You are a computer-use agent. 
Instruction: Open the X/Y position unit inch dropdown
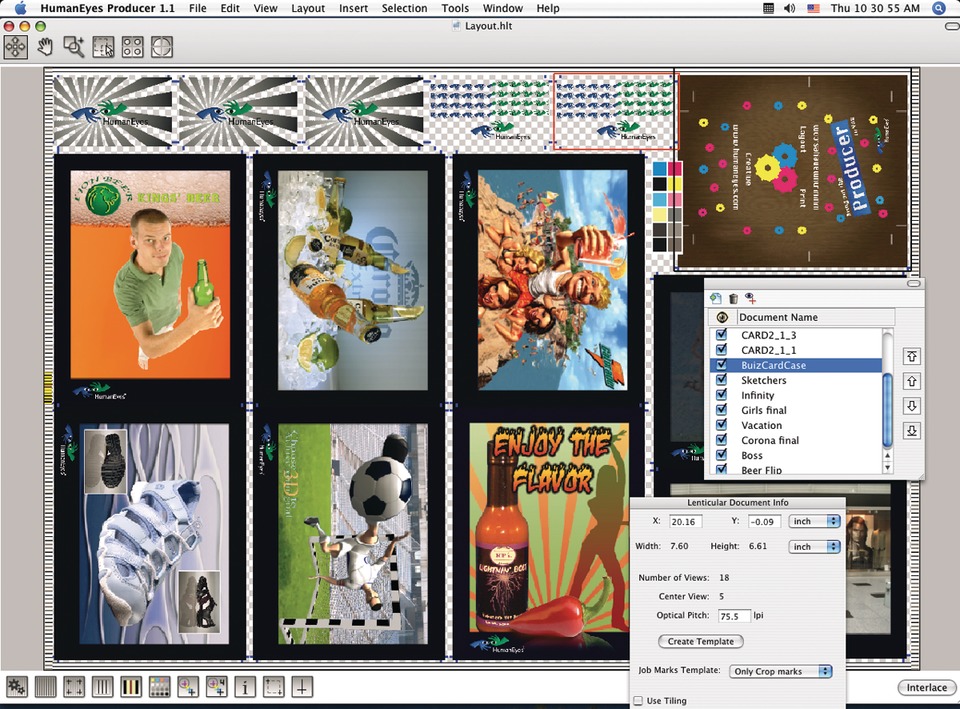tap(814, 521)
